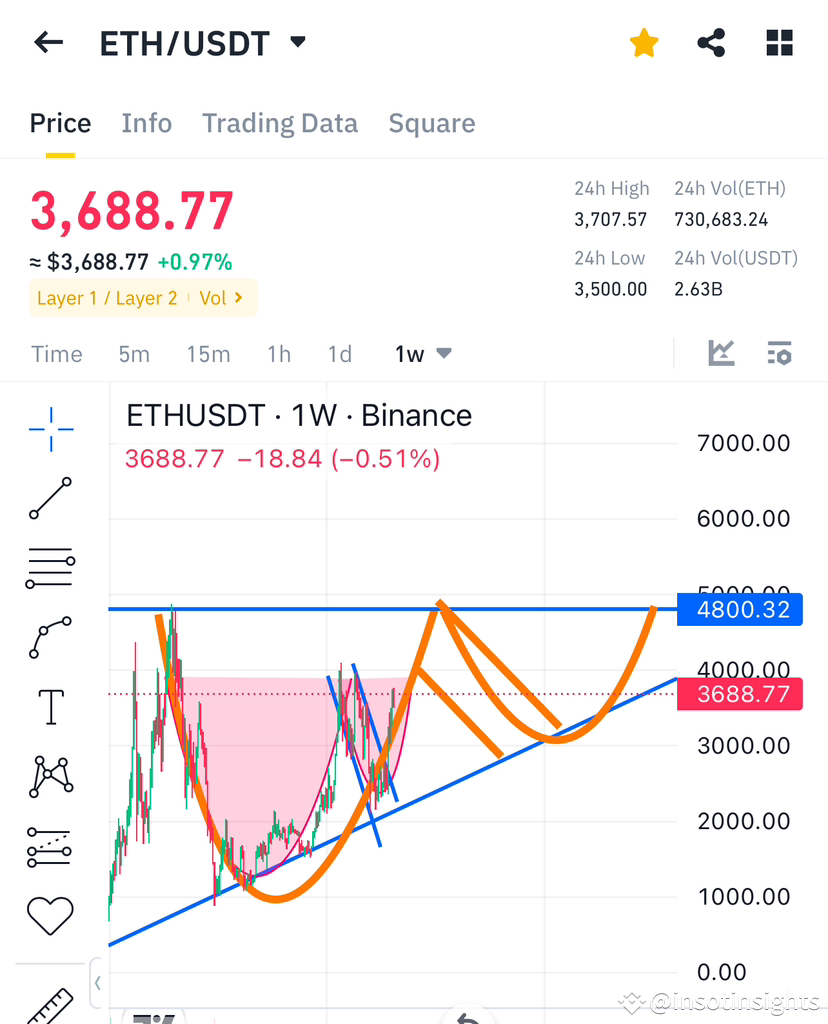This screenshot has height=1024, width=828.
Task: Open the indicator settings icon
Action: (780, 353)
